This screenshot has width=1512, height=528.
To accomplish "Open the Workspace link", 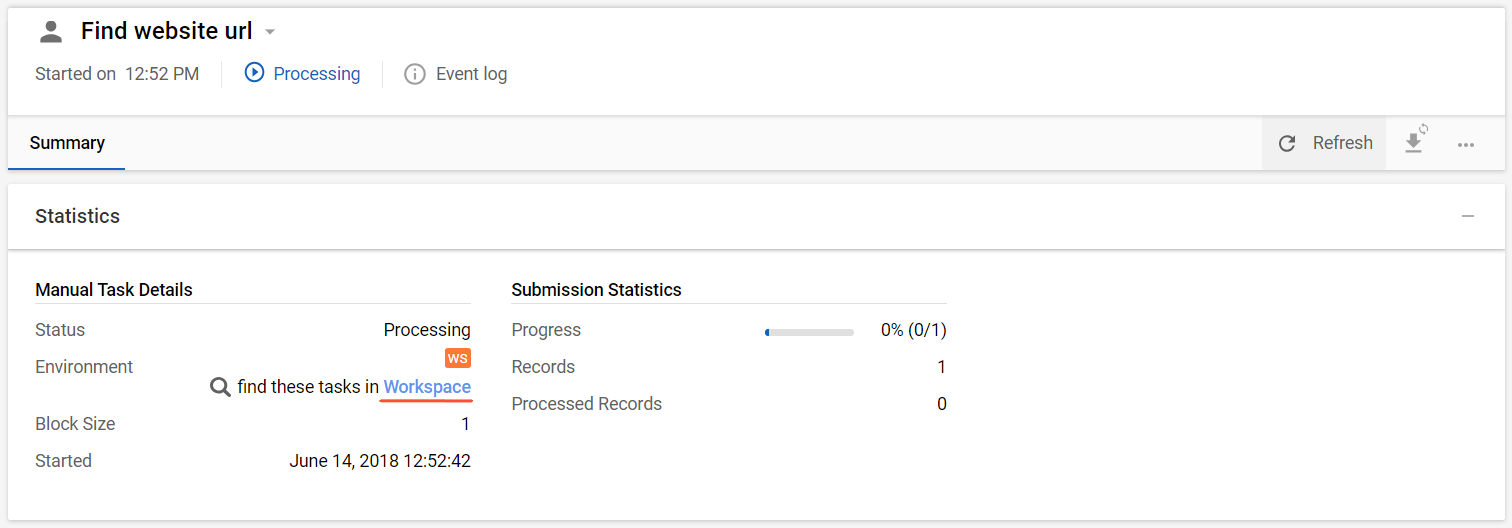I will tap(427, 387).
